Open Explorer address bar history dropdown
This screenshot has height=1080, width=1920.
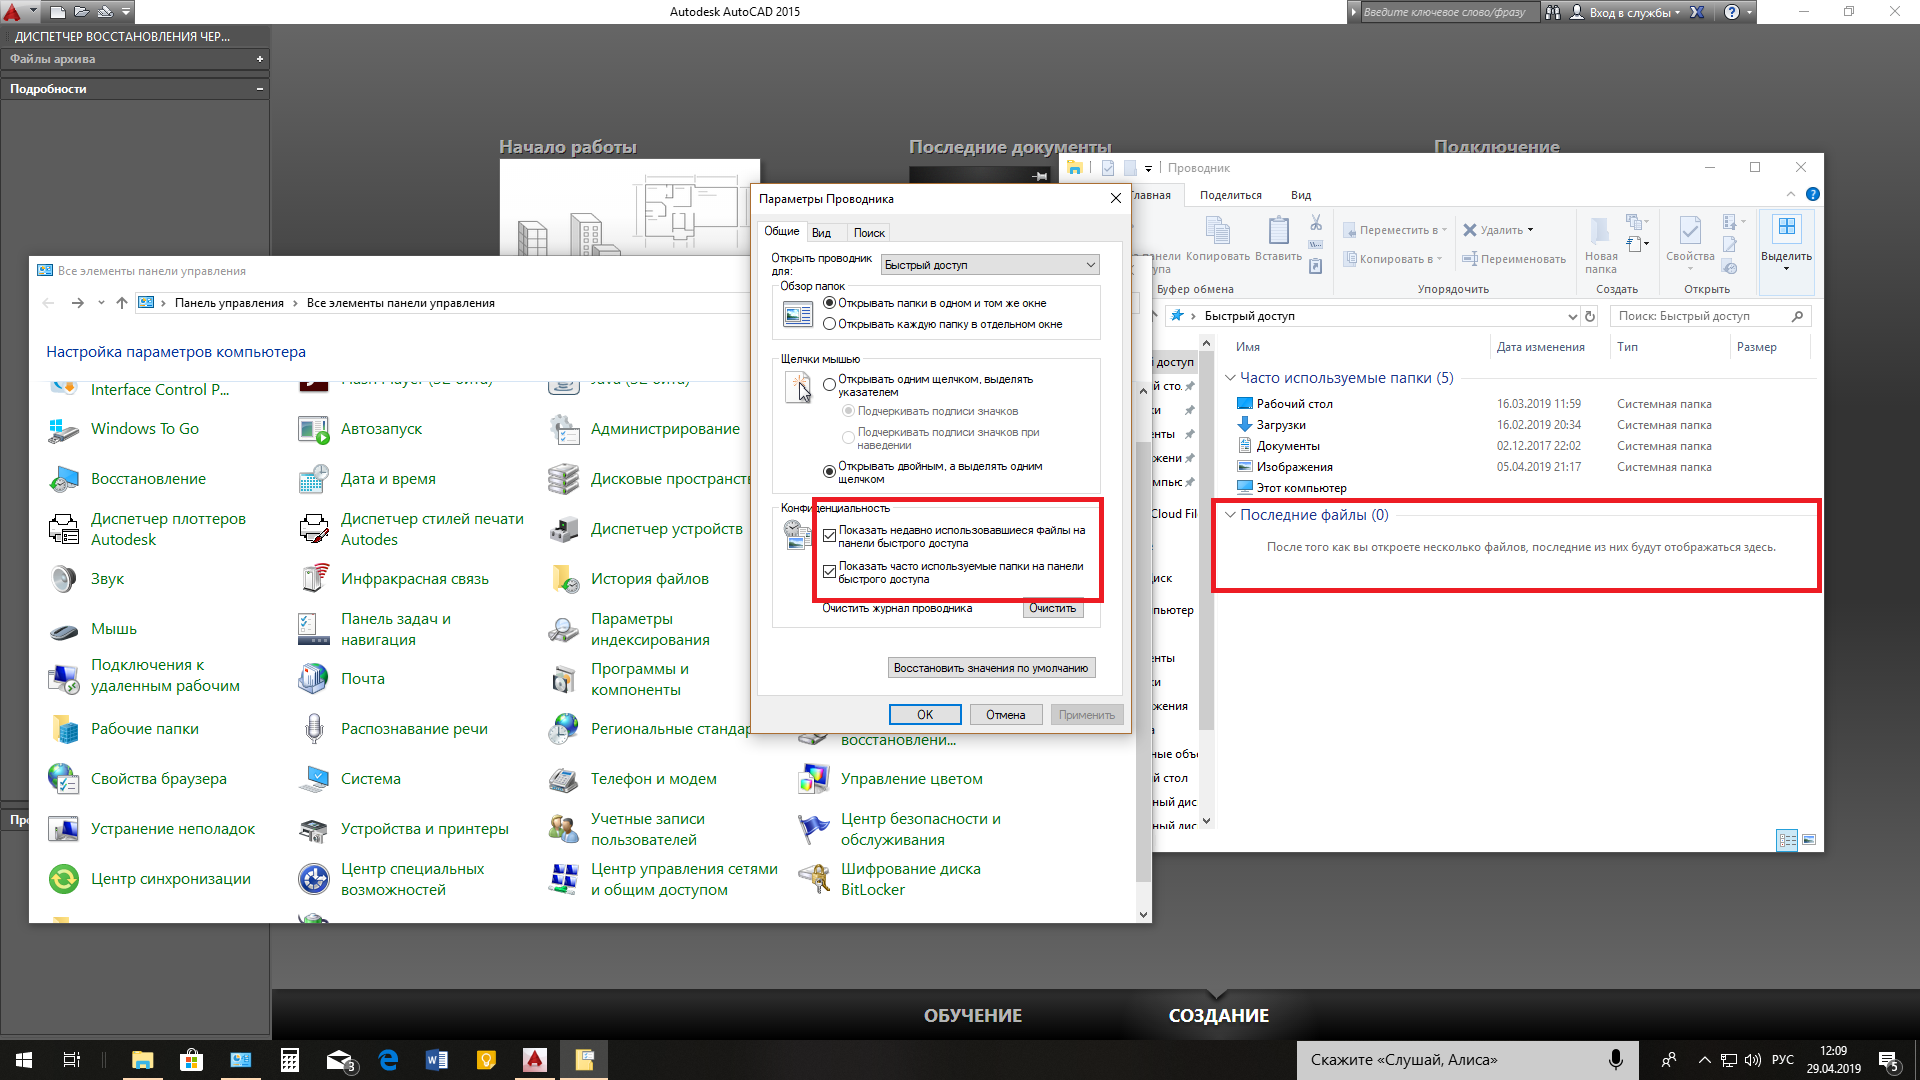click(x=1572, y=316)
